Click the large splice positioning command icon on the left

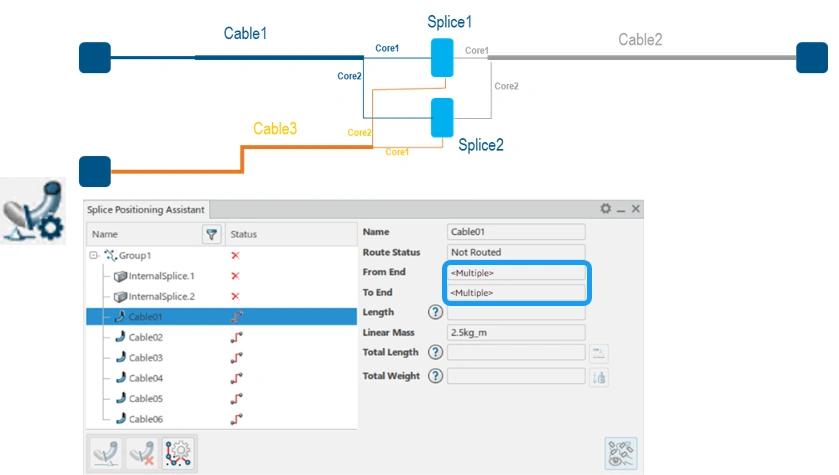click(x=33, y=211)
